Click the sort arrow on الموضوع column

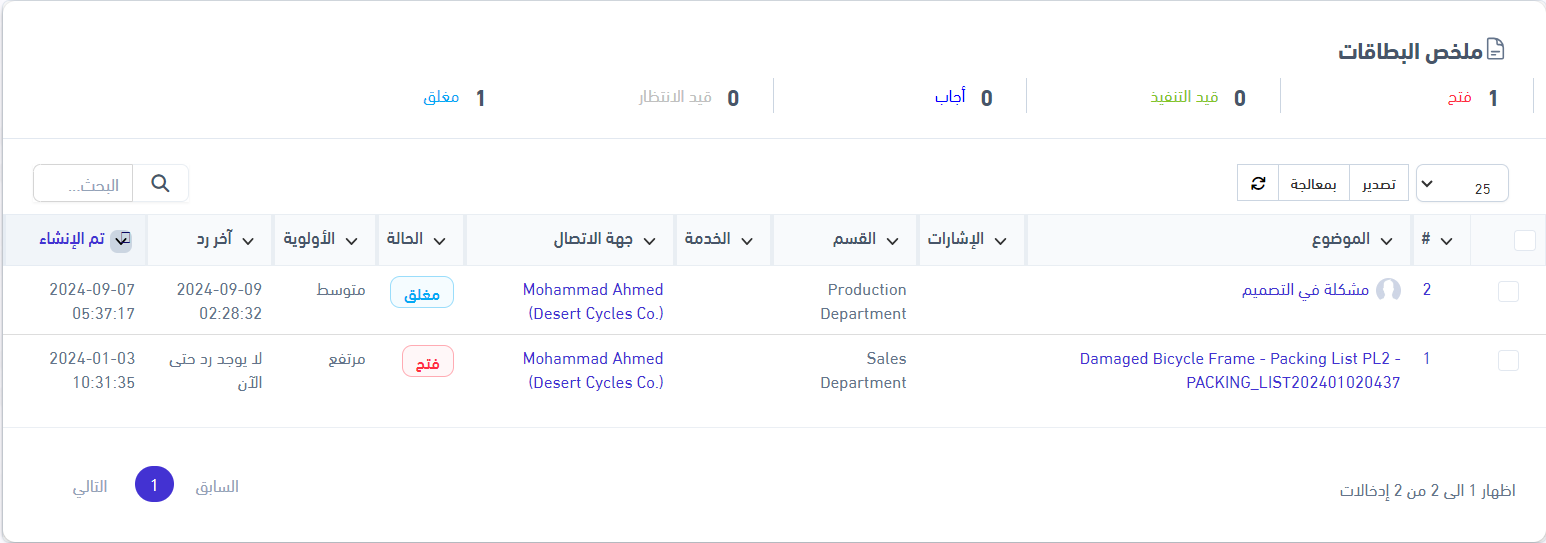(x=1387, y=241)
